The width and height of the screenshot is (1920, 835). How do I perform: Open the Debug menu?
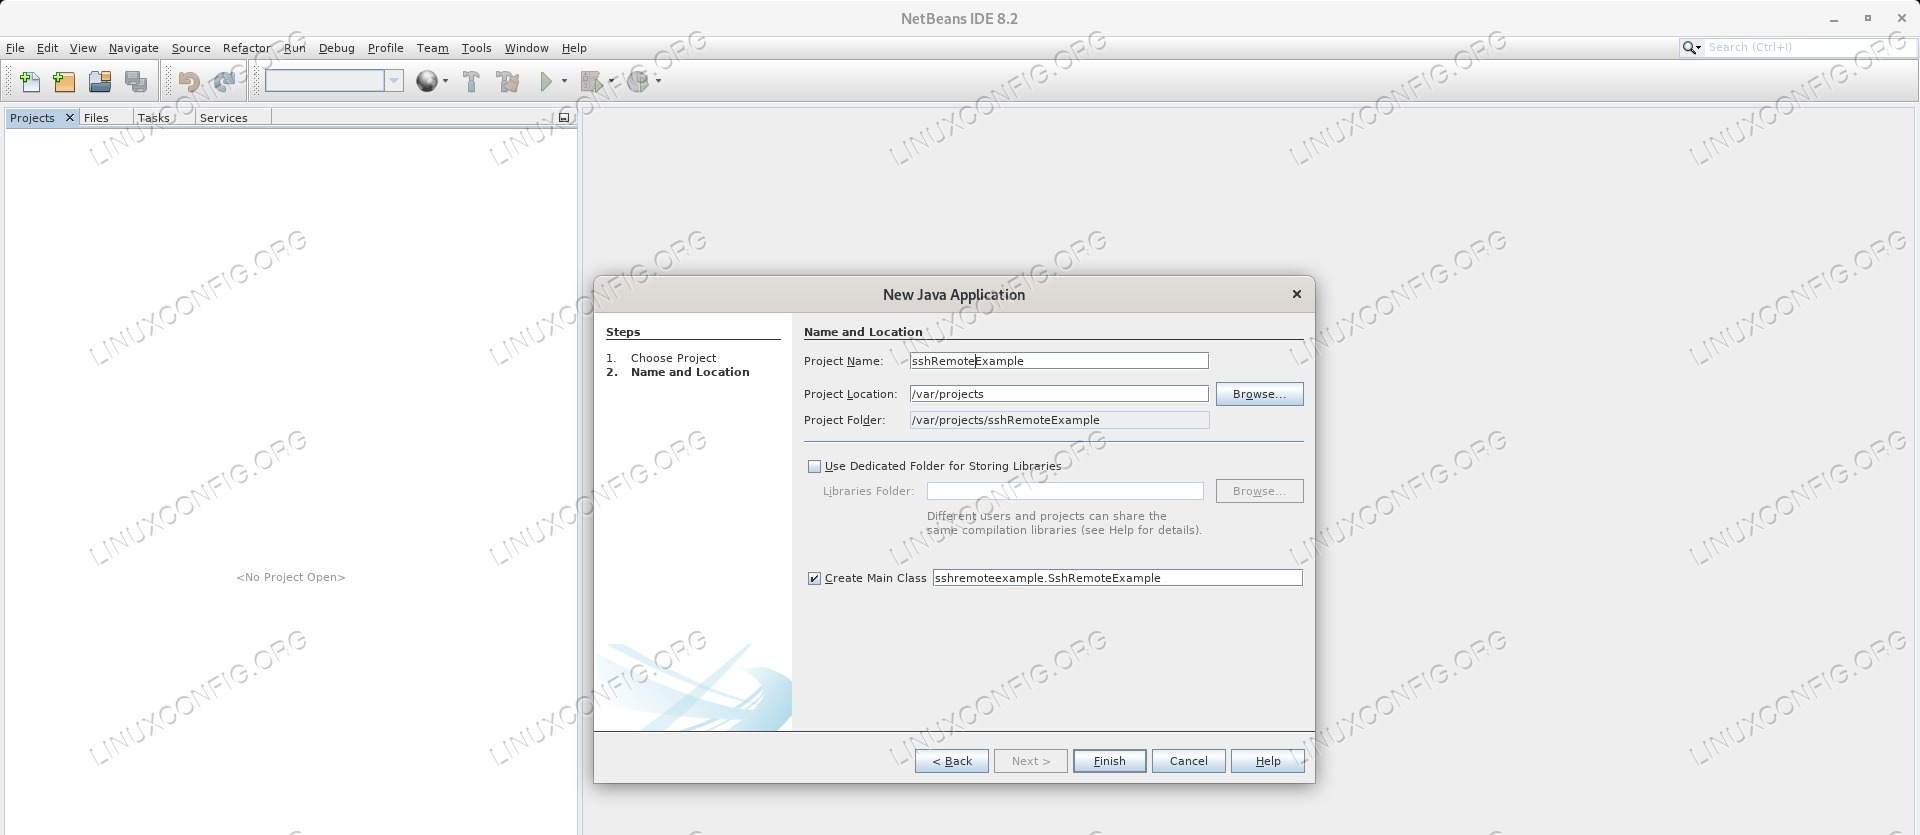click(336, 48)
